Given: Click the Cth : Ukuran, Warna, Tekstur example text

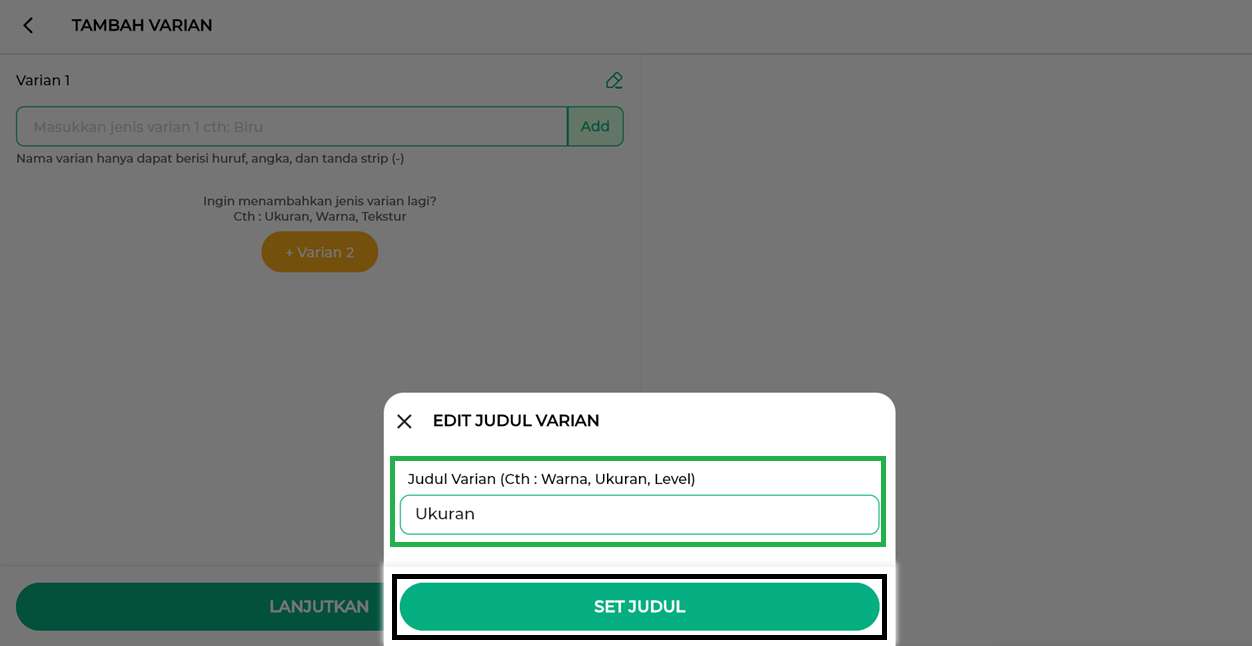Looking at the screenshot, I should point(320,216).
